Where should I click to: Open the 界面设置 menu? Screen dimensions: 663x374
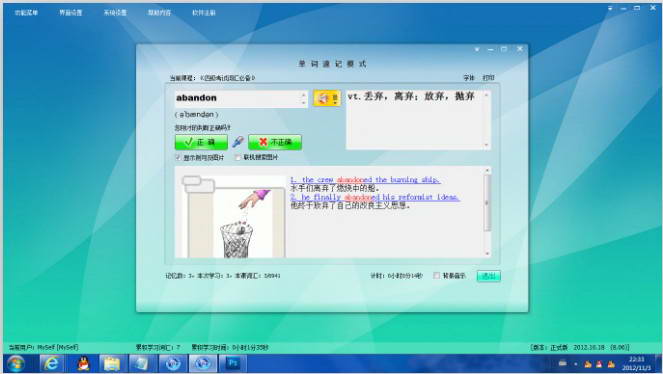(x=71, y=13)
